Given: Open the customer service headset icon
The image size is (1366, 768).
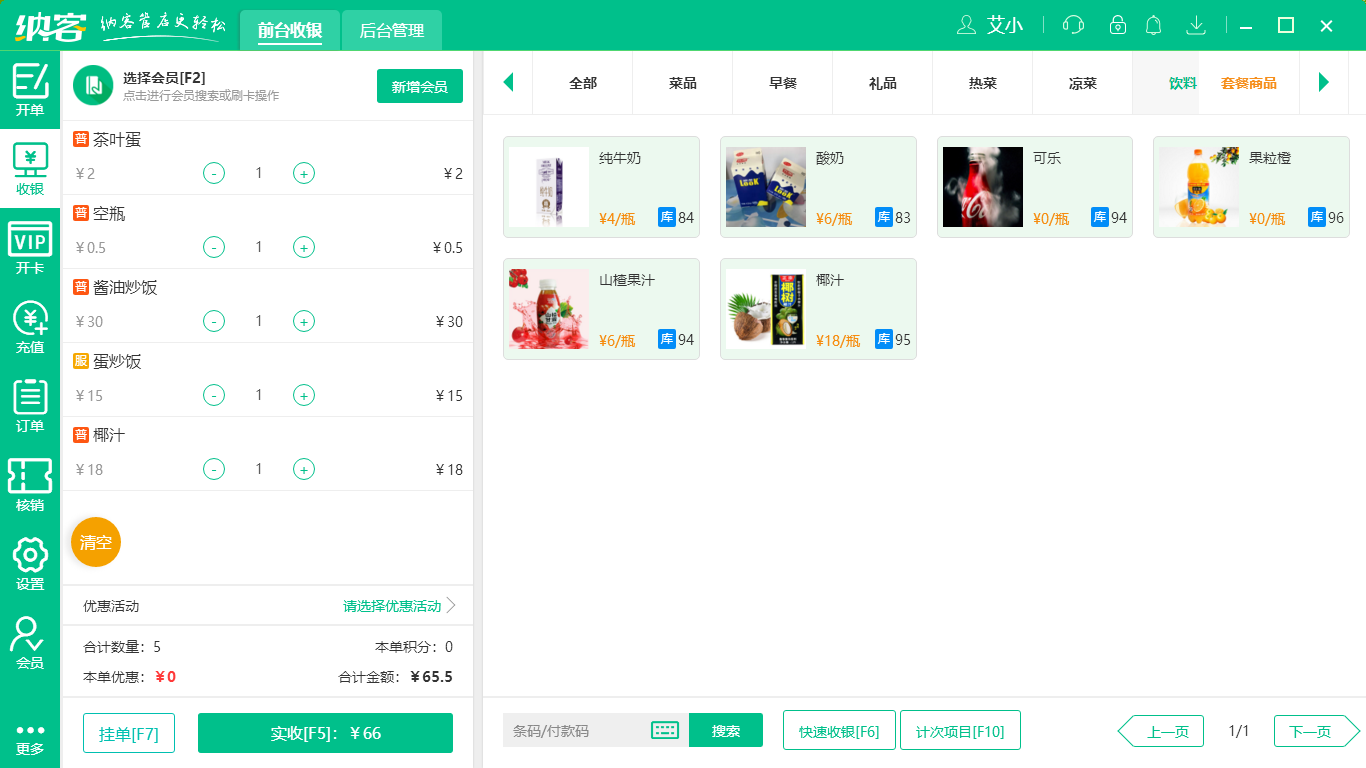Looking at the screenshot, I should click(1073, 25).
